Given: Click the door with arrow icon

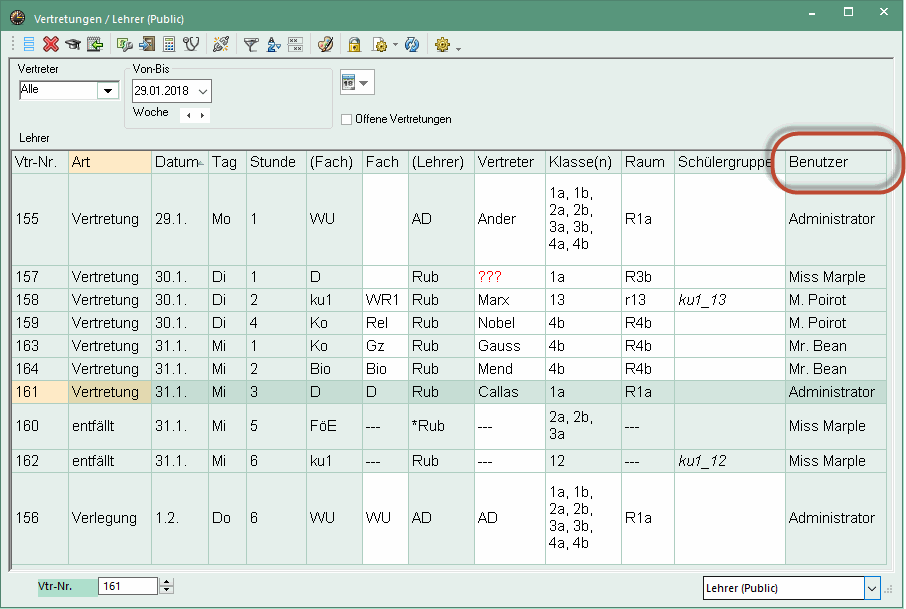Looking at the screenshot, I should point(147,44).
